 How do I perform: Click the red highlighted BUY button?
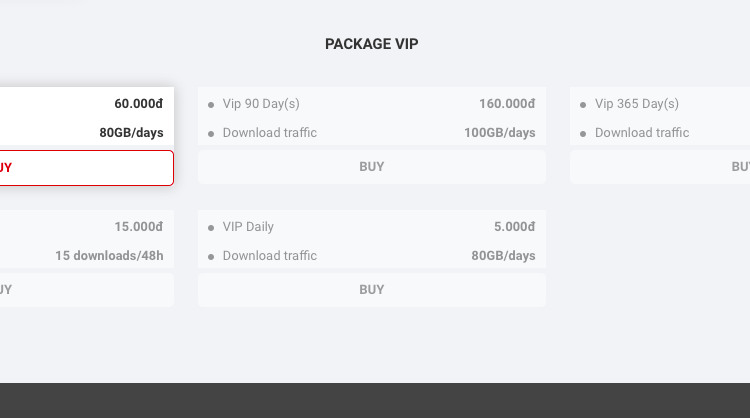pos(87,168)
